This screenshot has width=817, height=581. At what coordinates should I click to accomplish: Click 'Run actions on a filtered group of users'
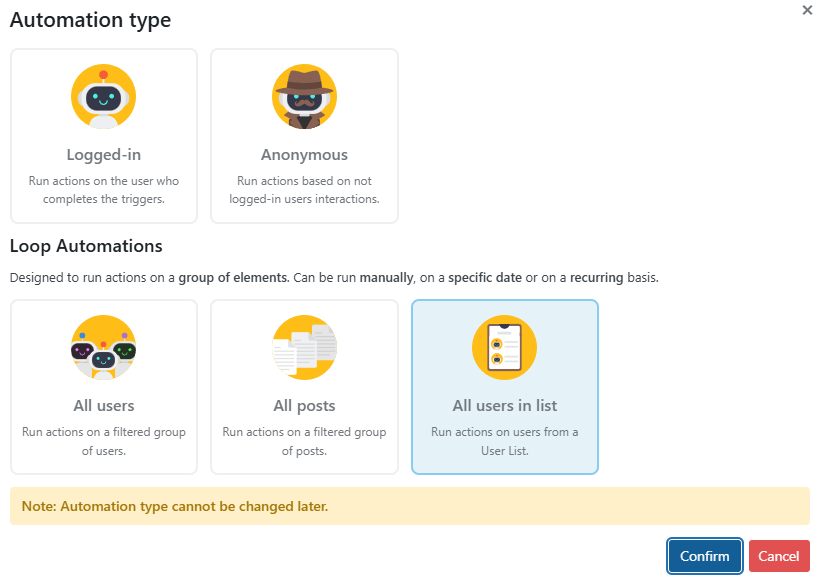104,441
